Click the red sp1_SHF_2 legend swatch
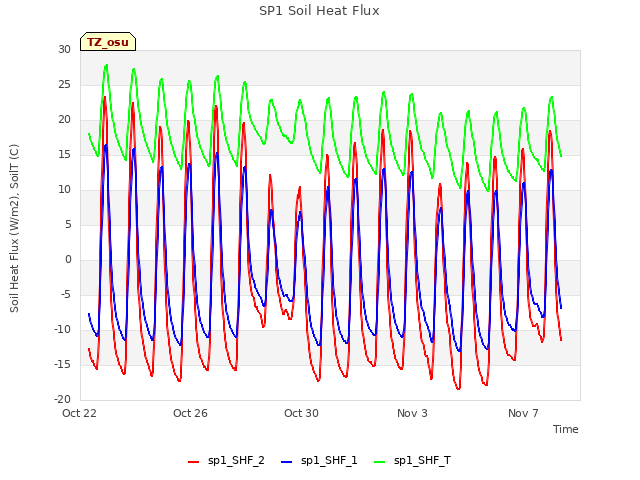640x480 pixels. coord(193,462)
